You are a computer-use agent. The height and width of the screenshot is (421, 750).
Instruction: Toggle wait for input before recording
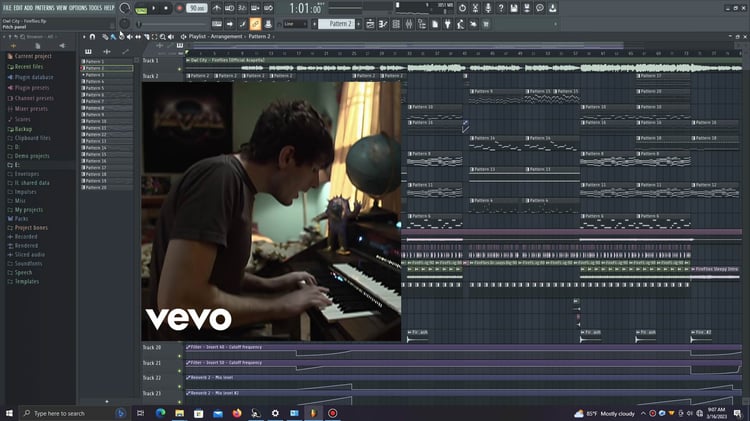pyautogui.click(x=230, y=8)
